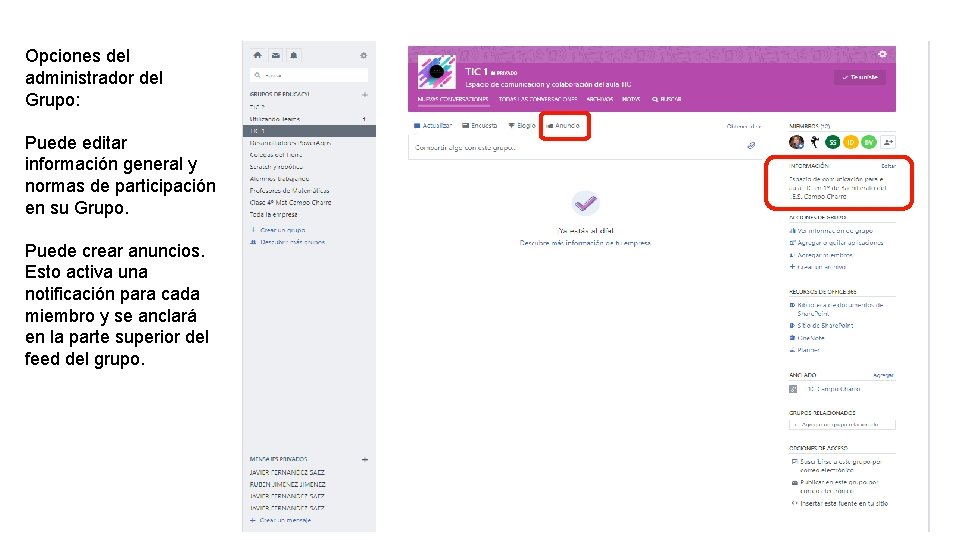Select the Actualizar post type
960x540 pixels.
click(433, 126)
